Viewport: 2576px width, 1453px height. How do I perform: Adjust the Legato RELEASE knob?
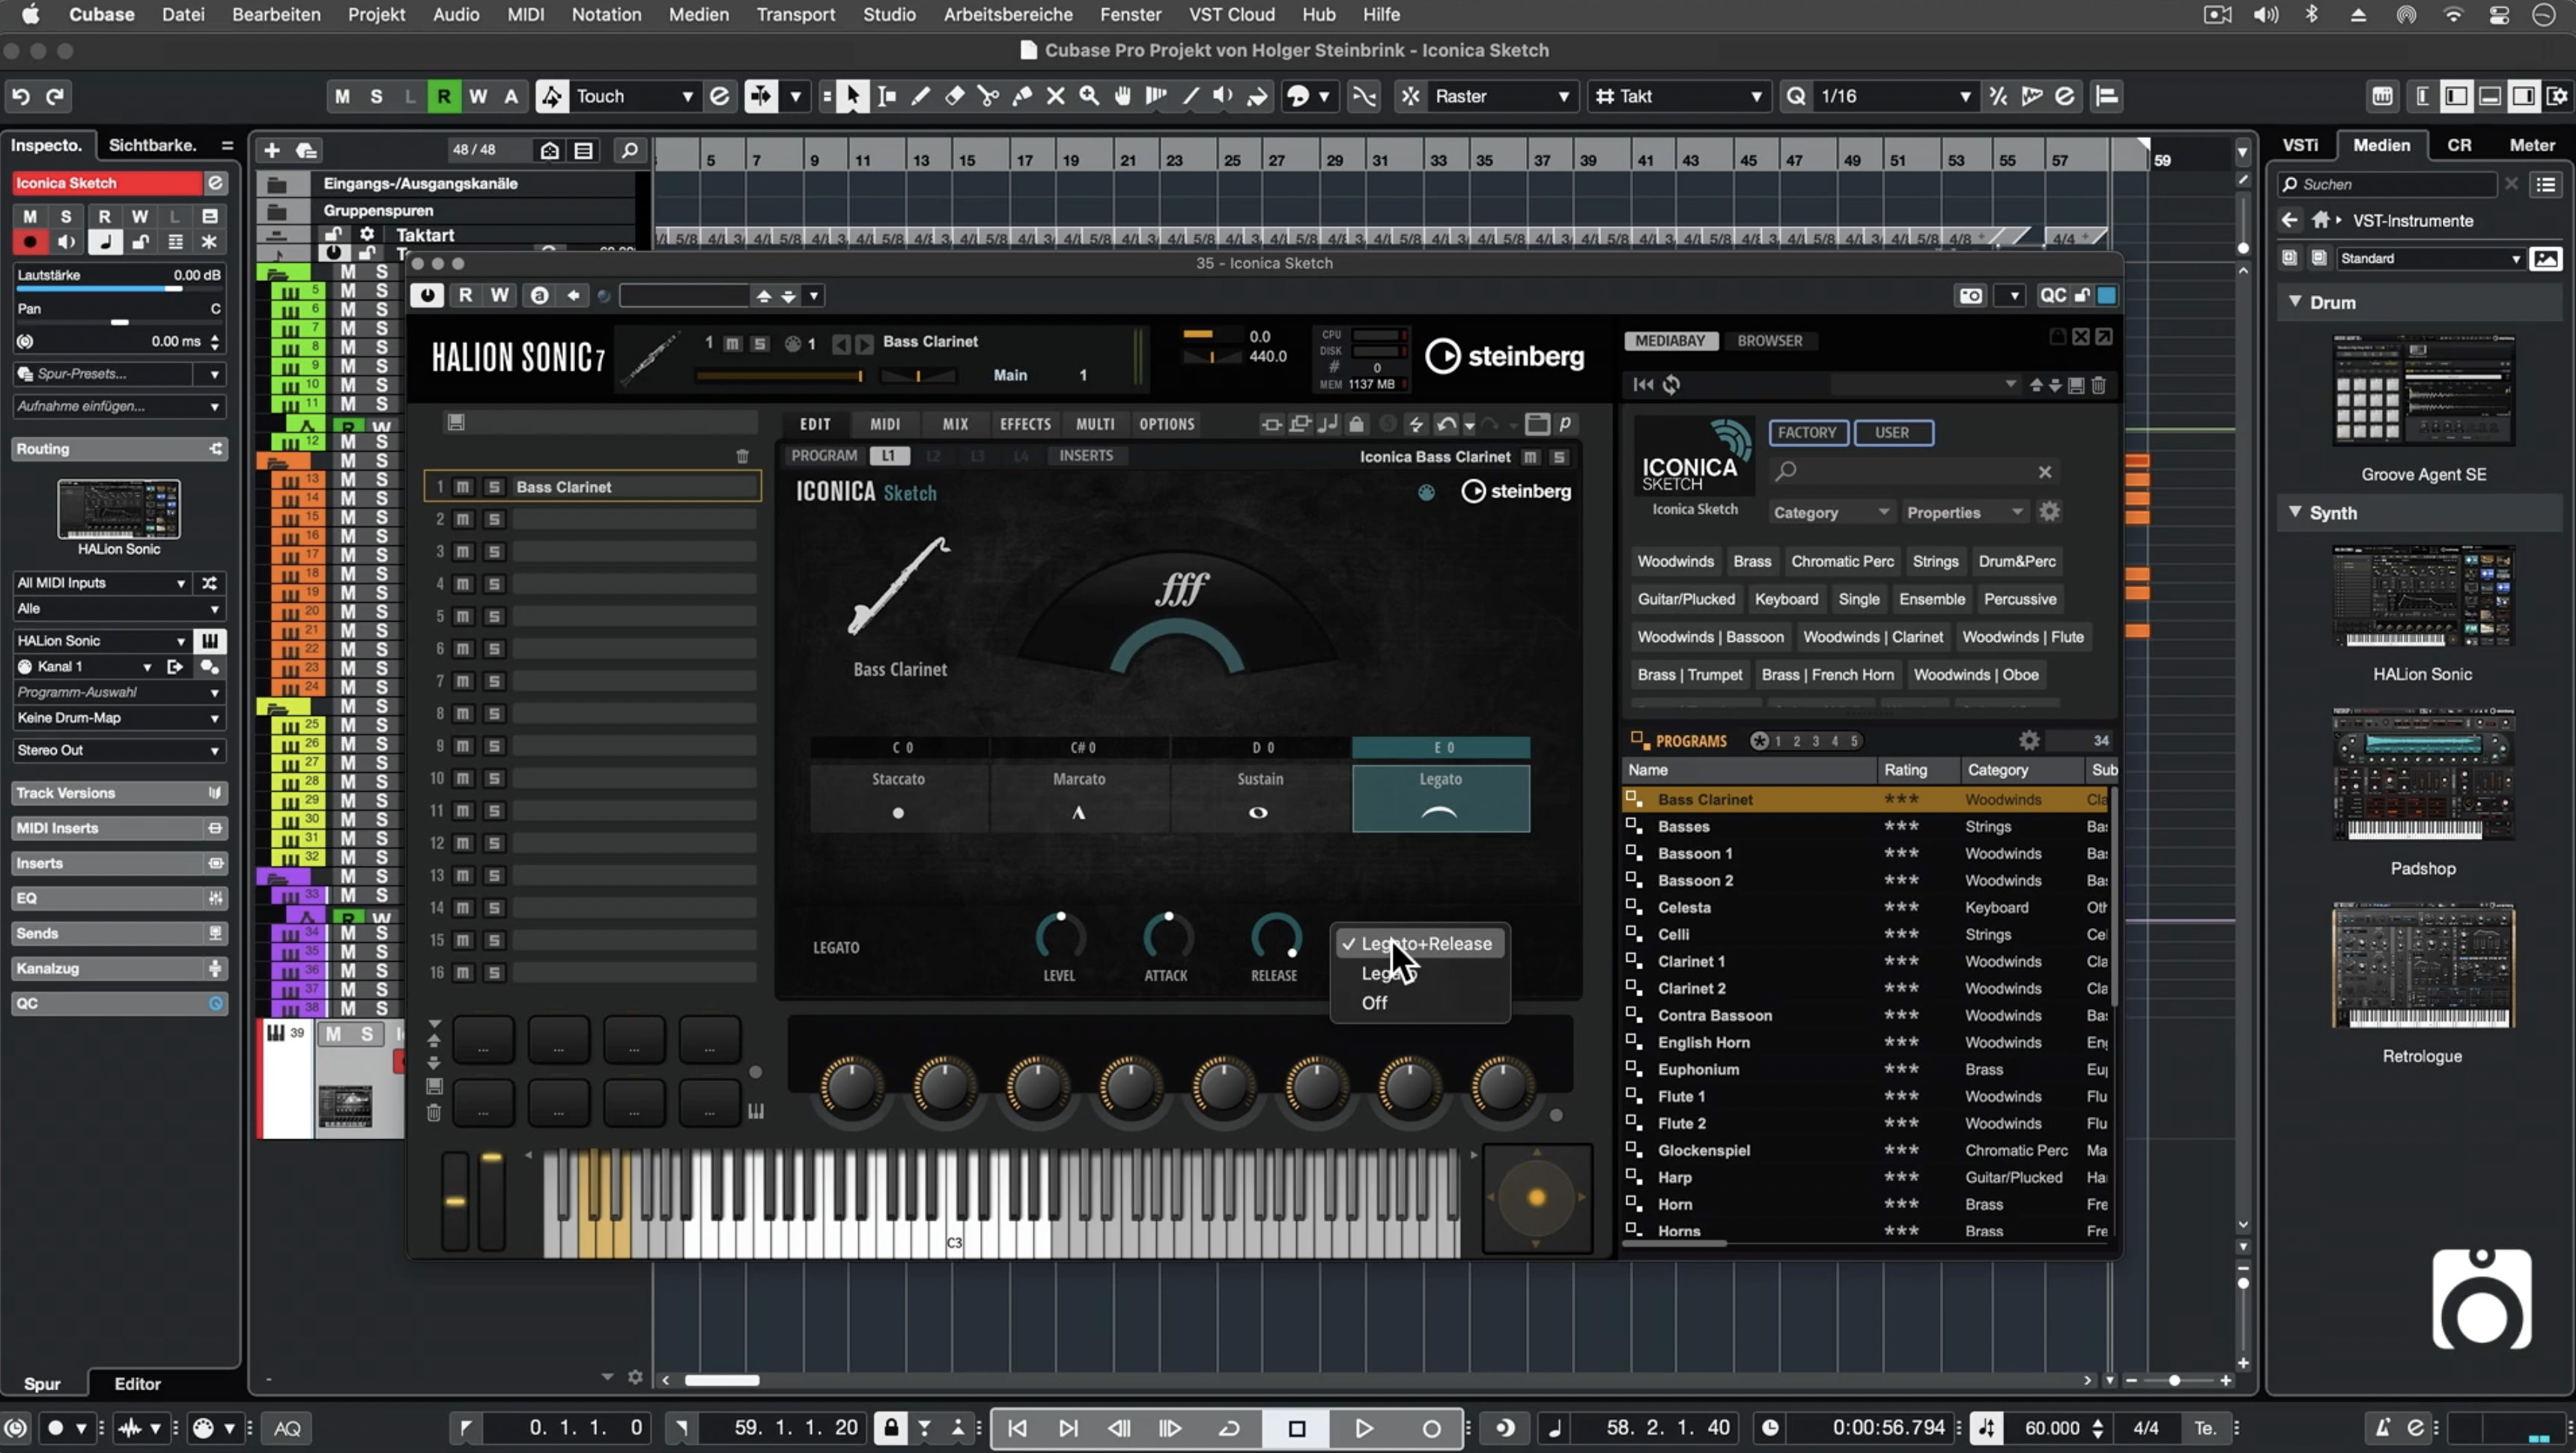1275,937
